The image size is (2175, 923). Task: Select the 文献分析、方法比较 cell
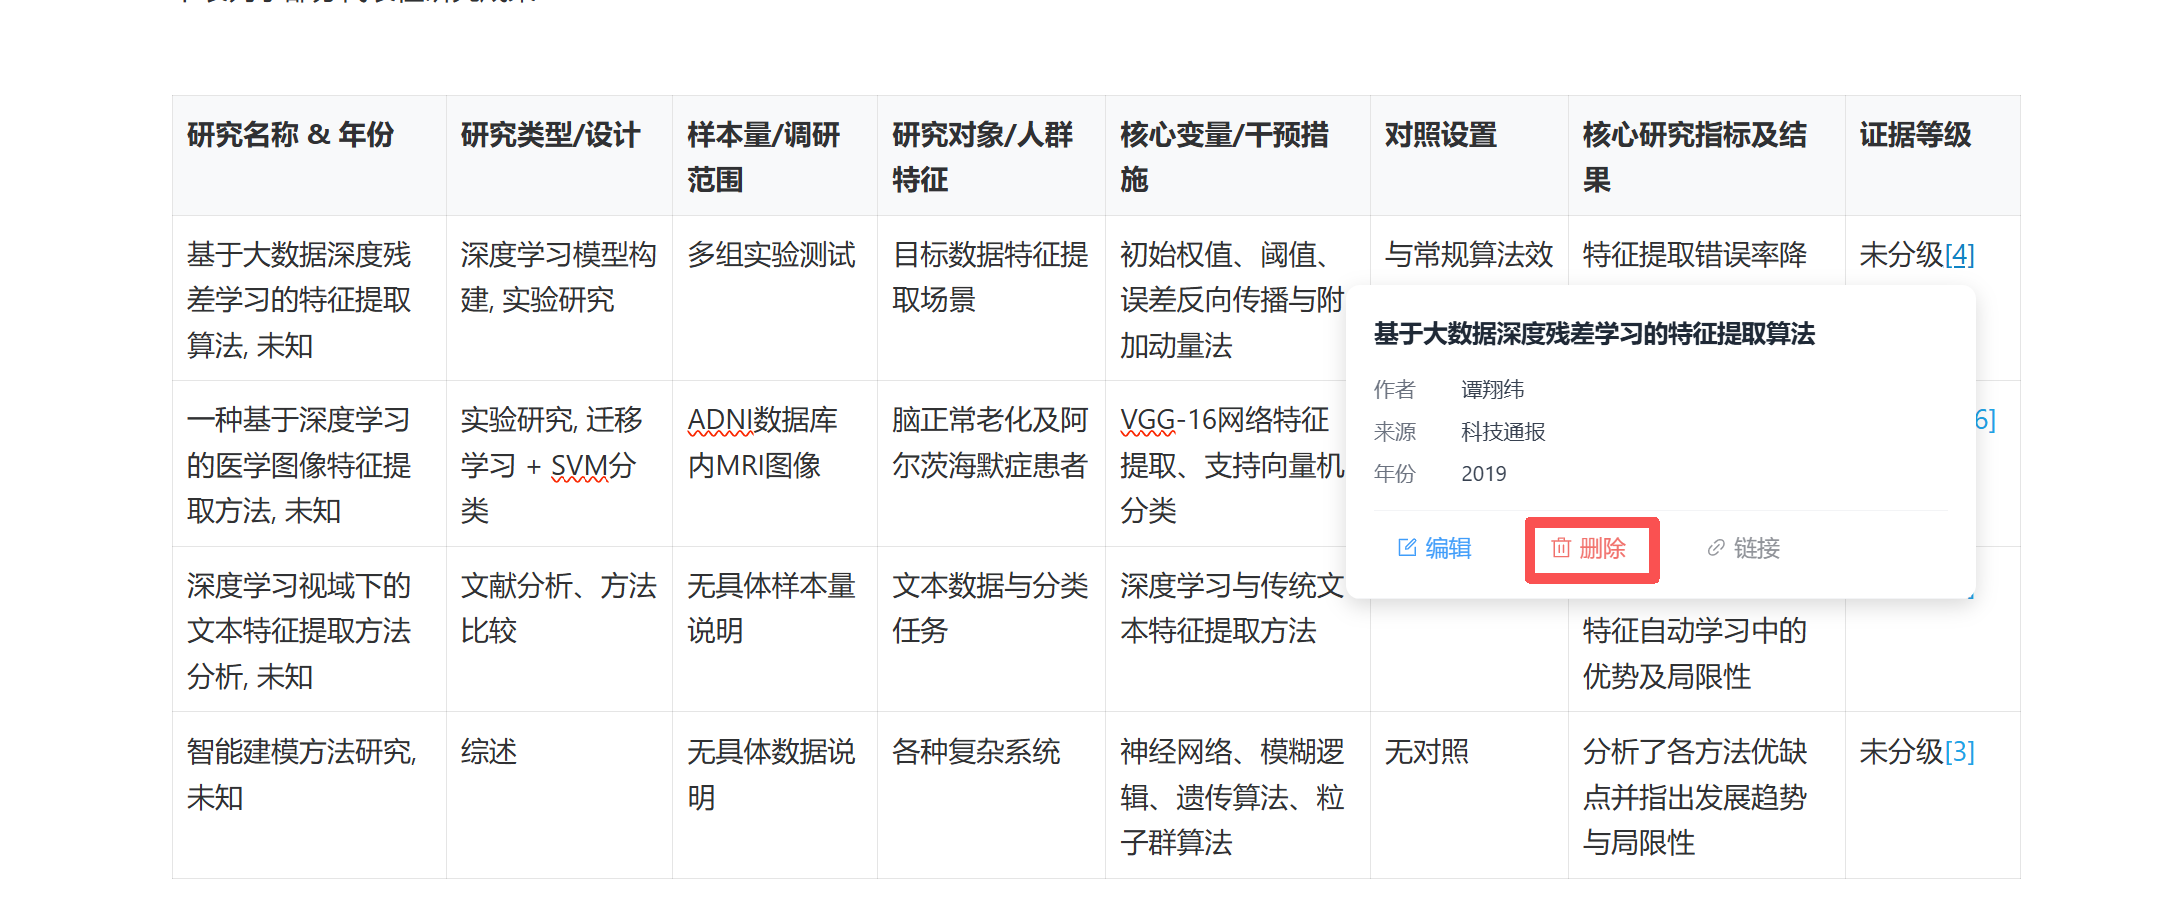[x=557, y=608]
